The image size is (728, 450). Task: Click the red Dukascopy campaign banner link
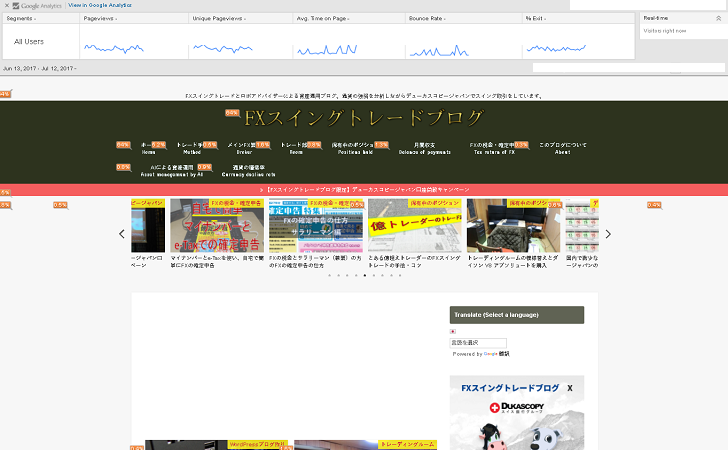point(364,189)
